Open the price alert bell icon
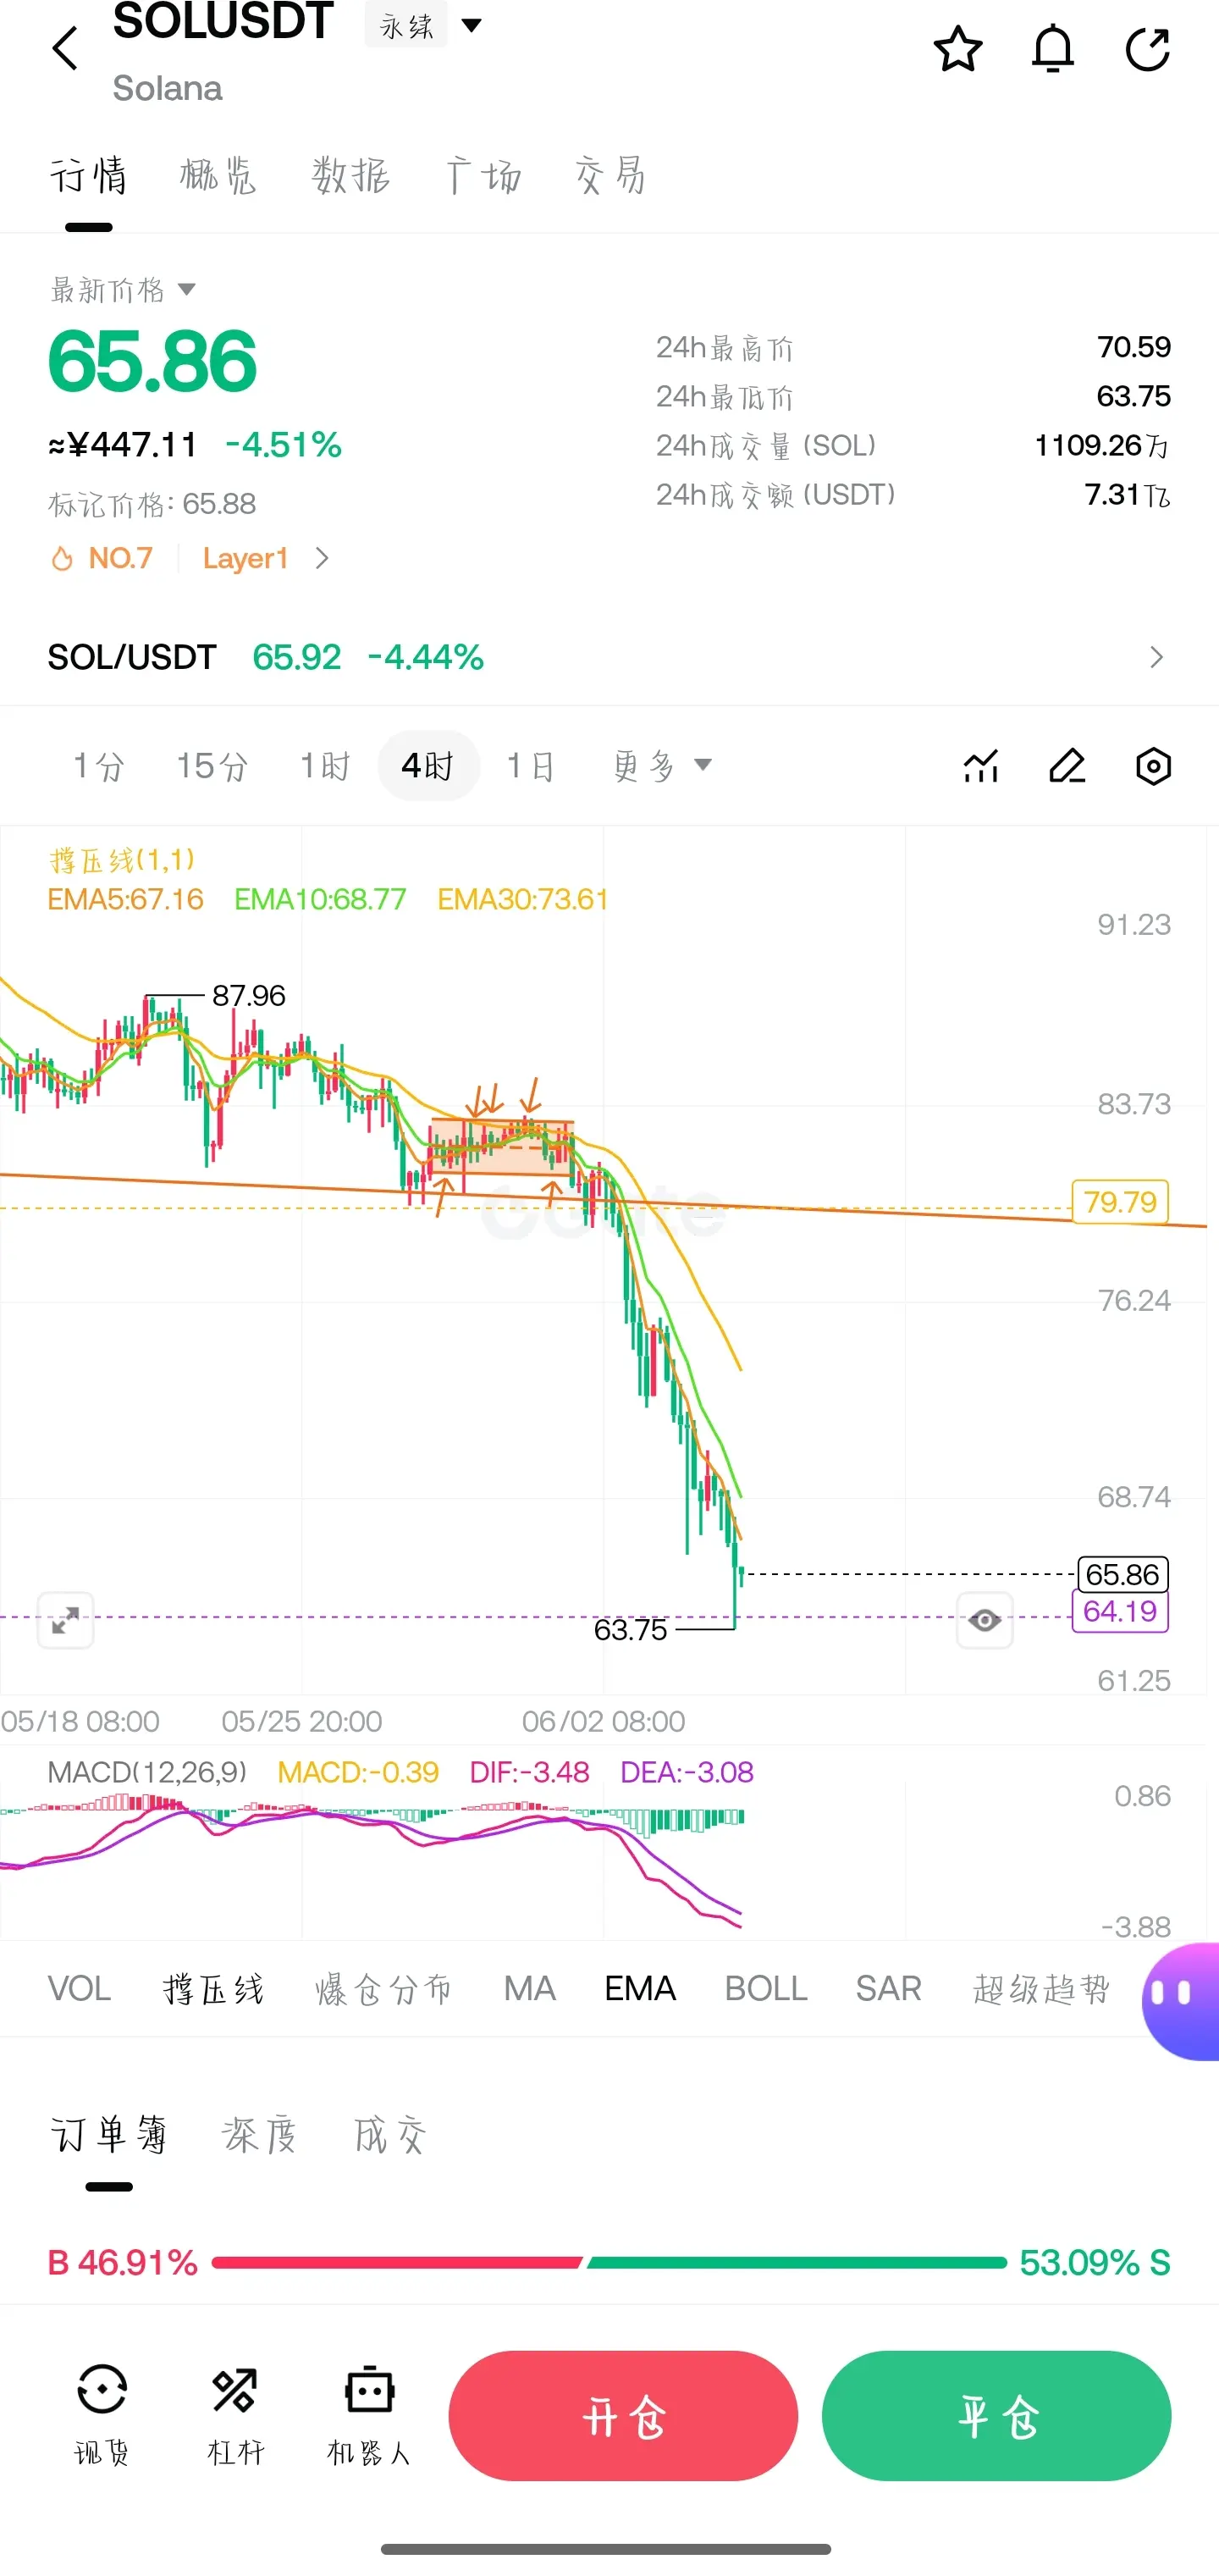 coord(1052,49)
